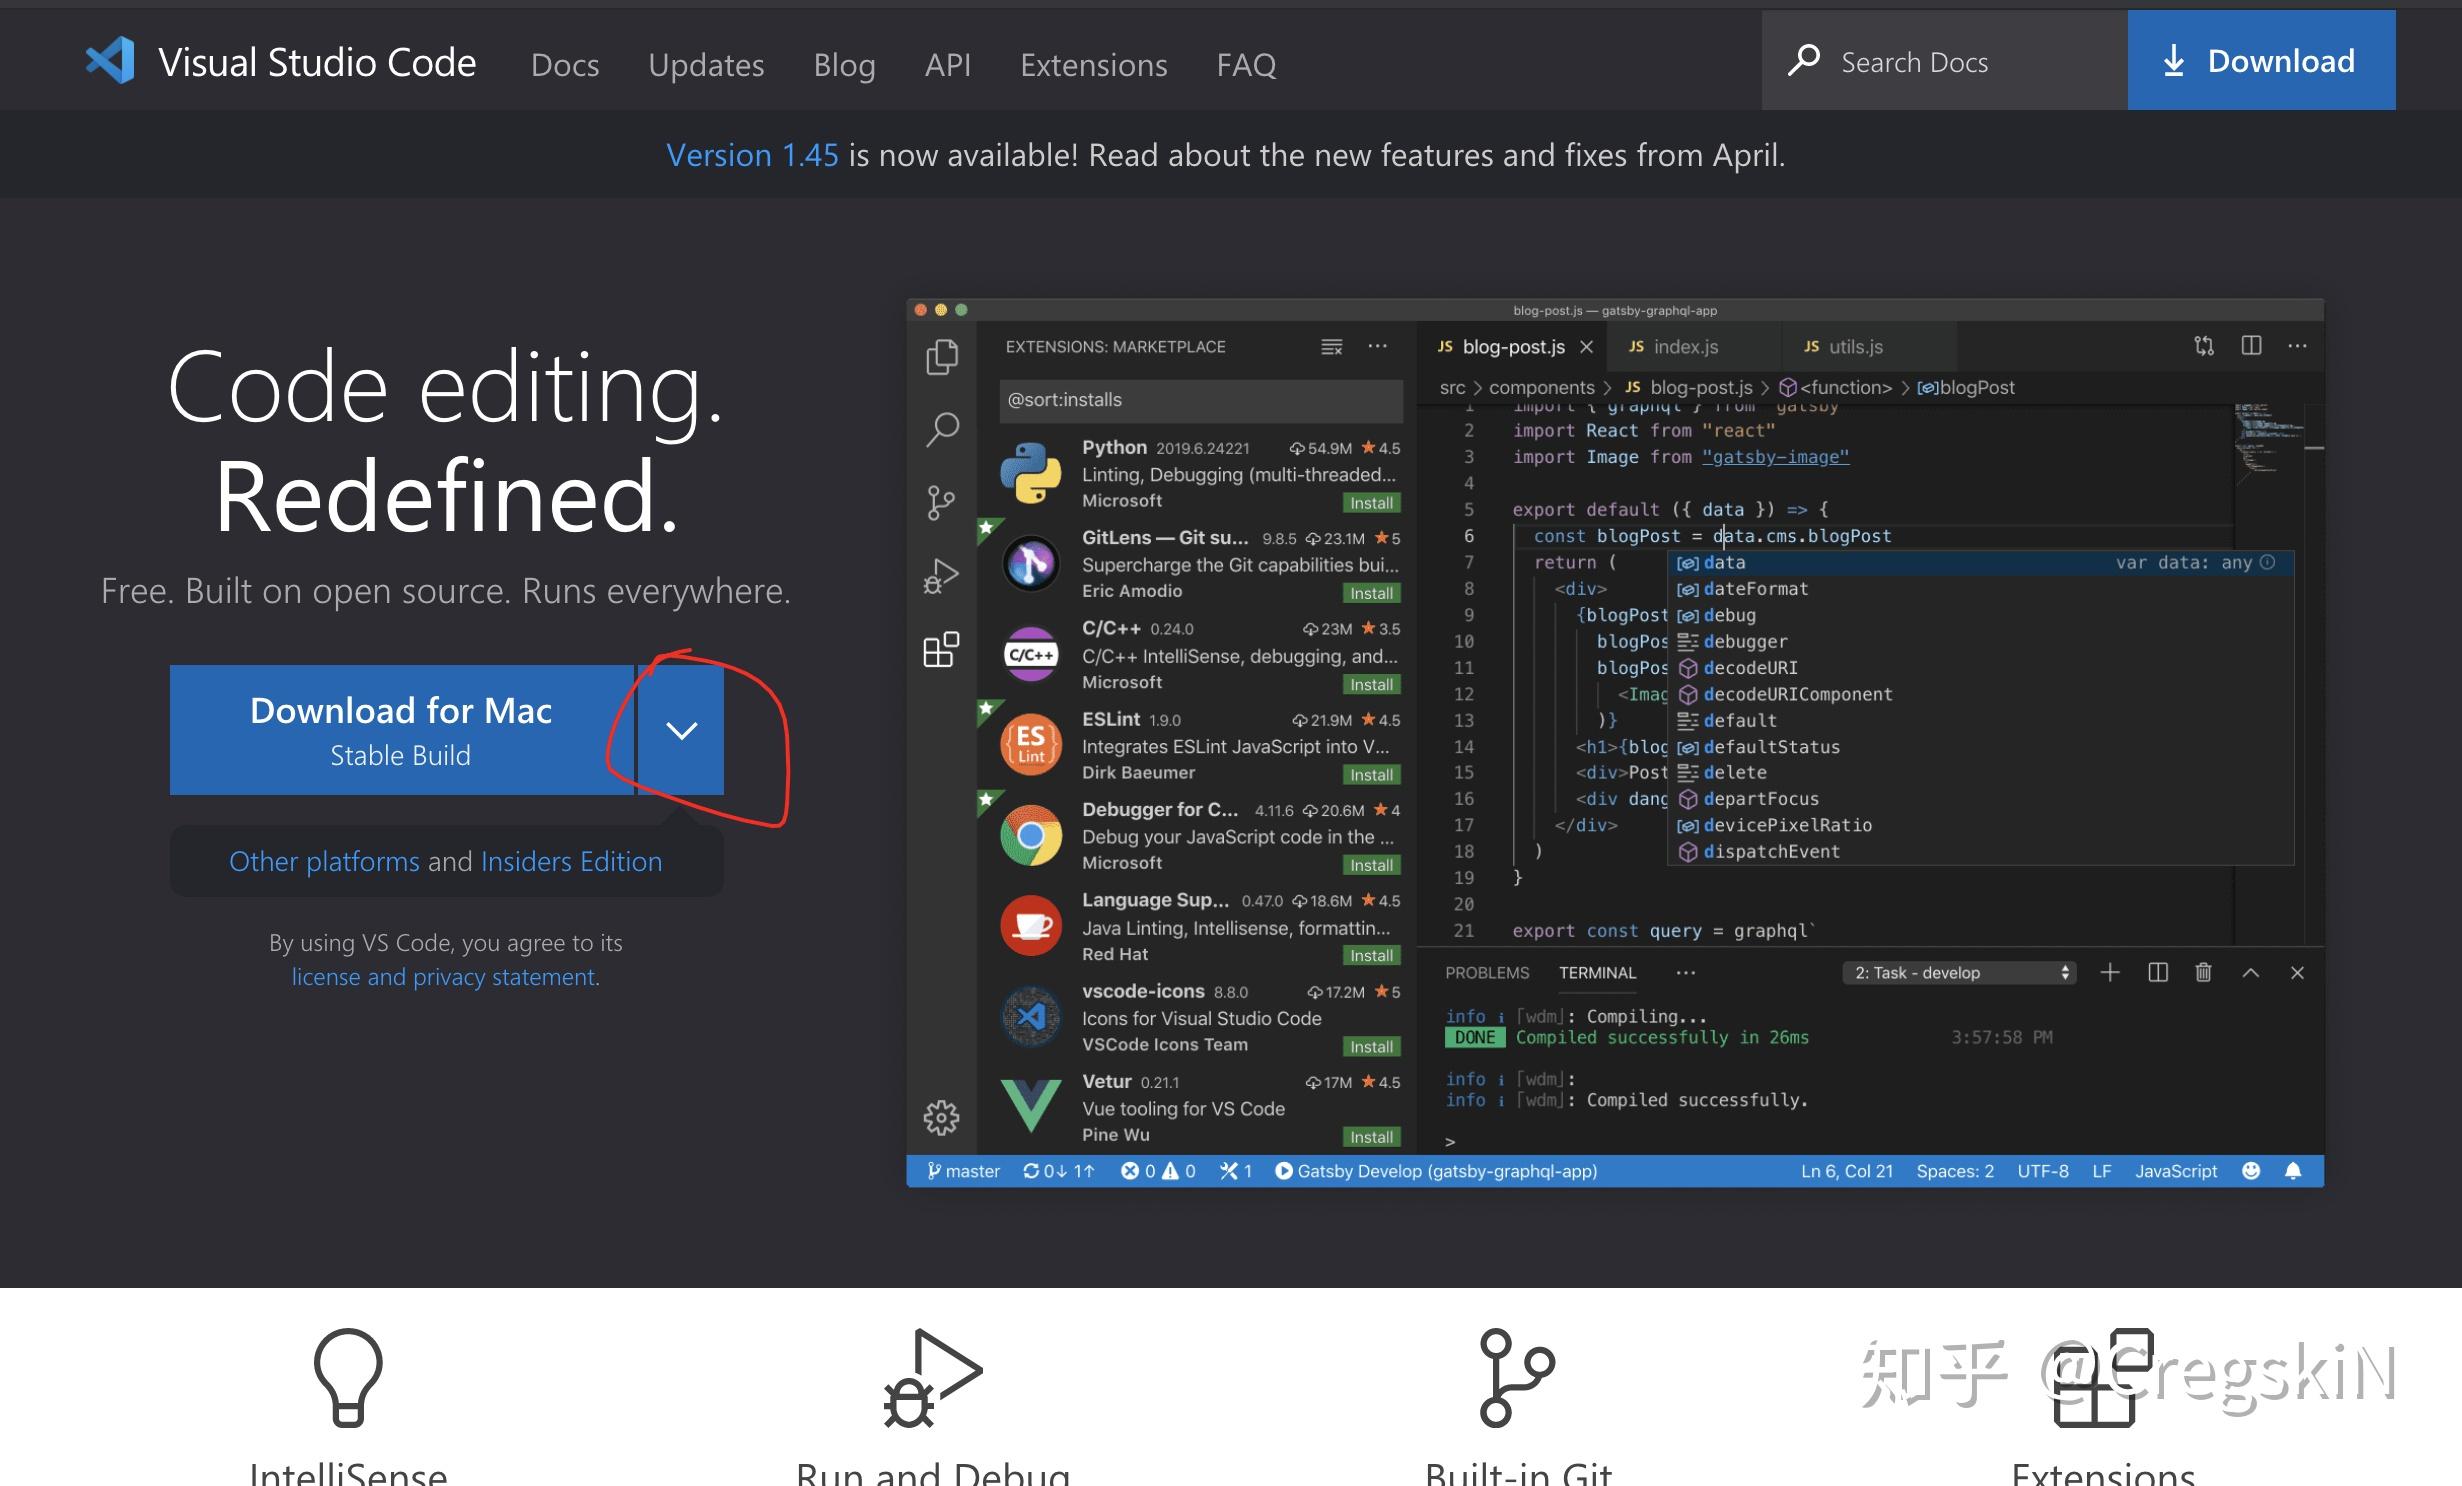This screenshot has height=1486, width=2462.
Task: Go to the Updates page
Action: [x=706, y=65]
